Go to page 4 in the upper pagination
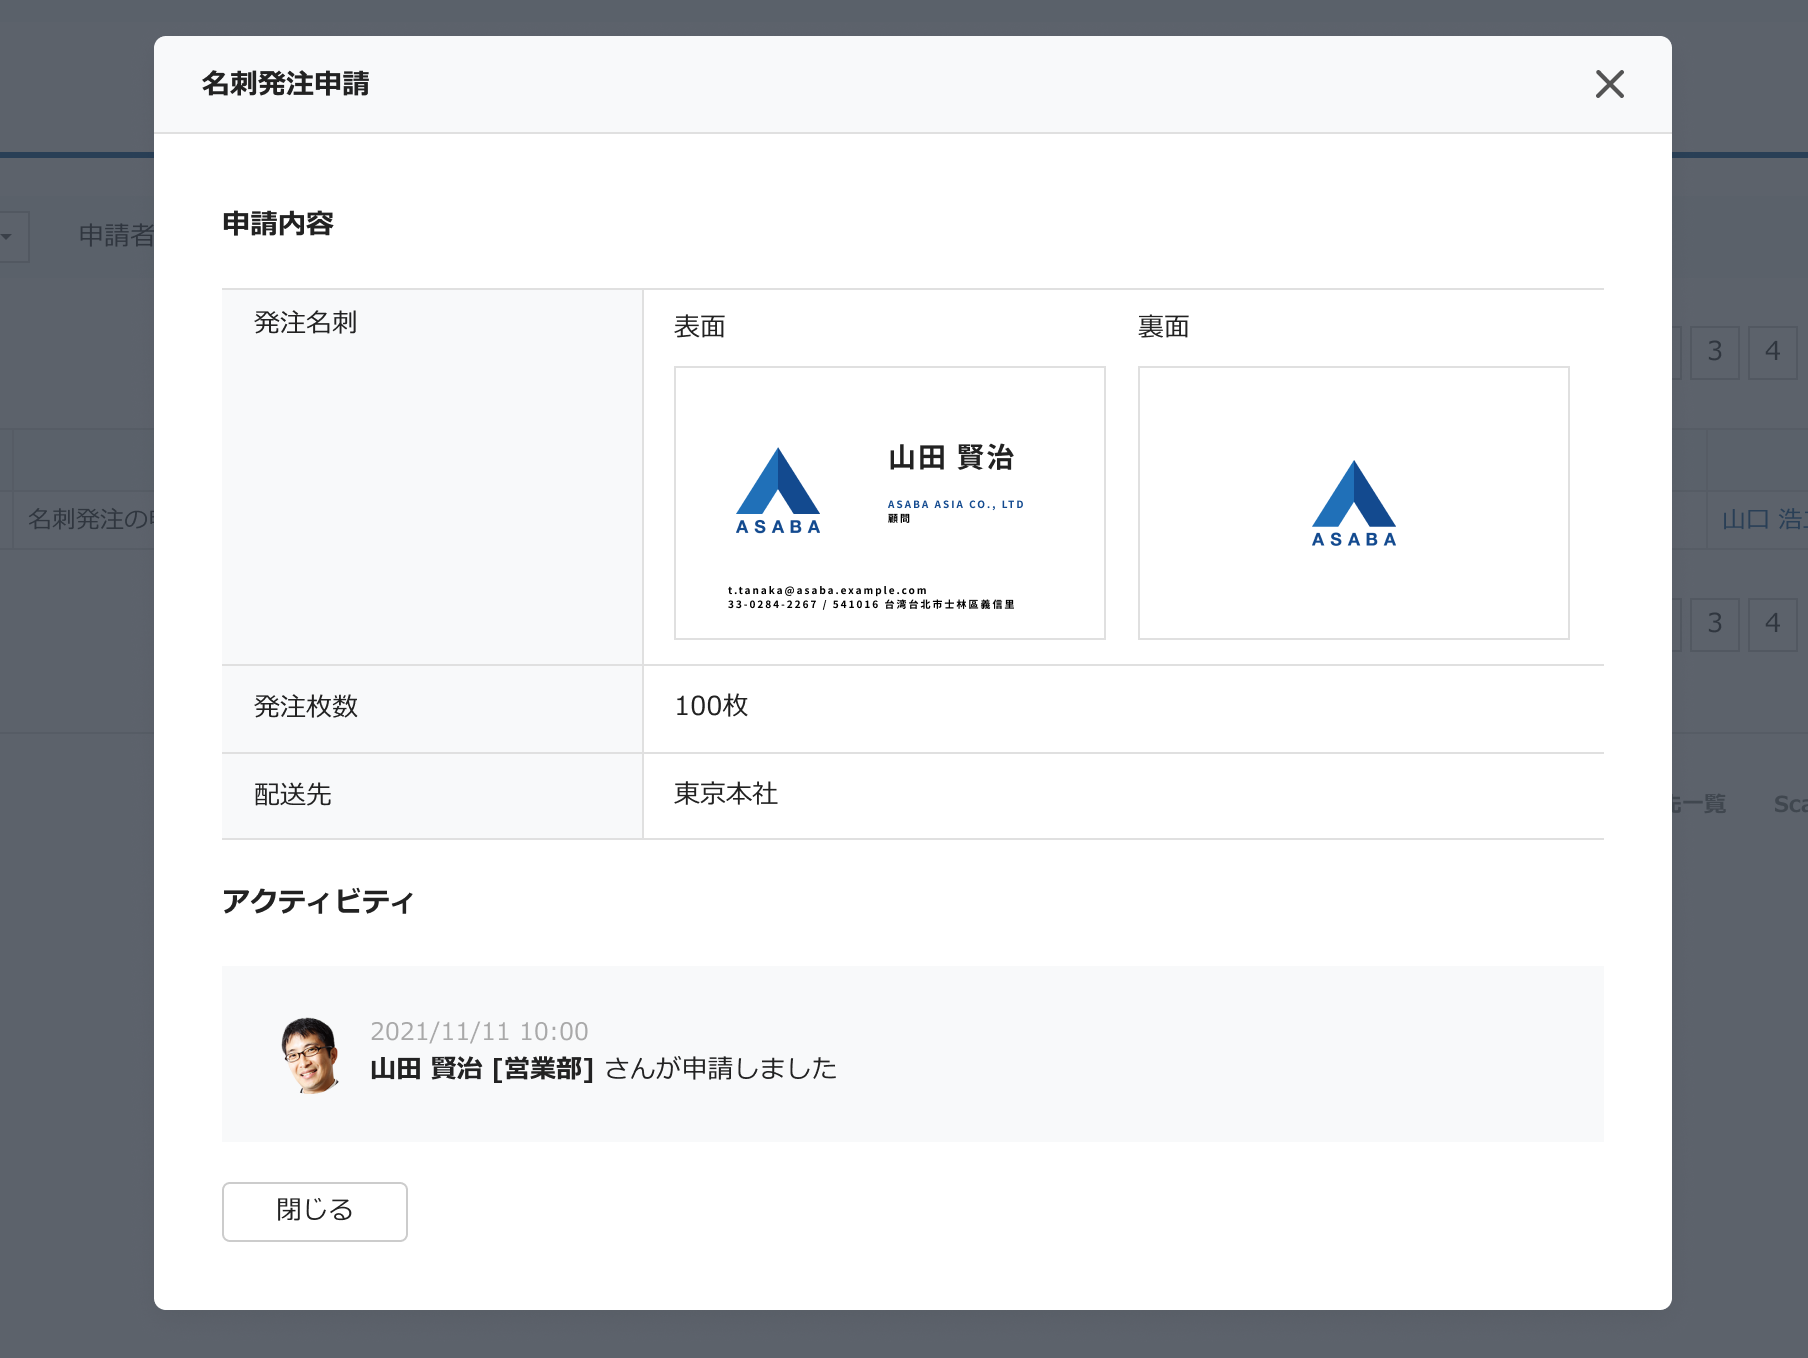The width and height of the screenshot is (1808, 1358). pos(1772,352)
